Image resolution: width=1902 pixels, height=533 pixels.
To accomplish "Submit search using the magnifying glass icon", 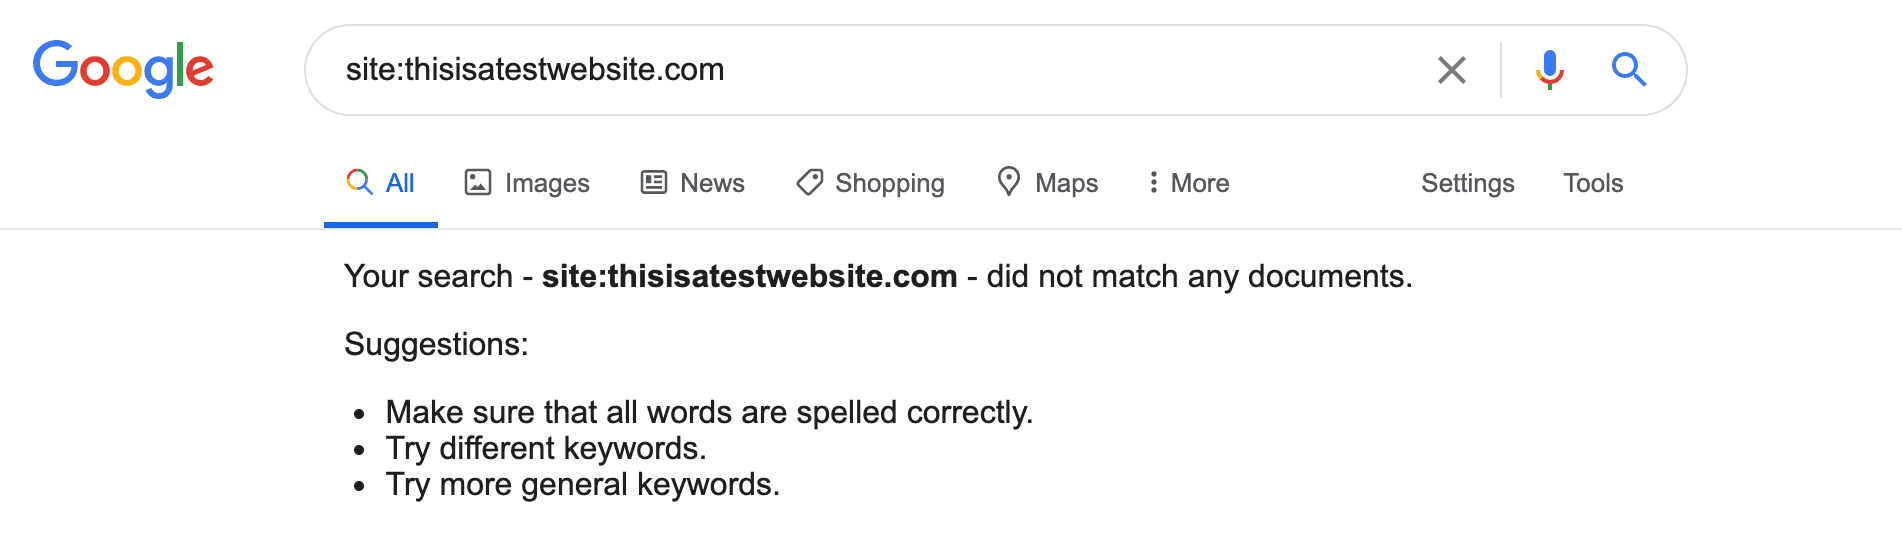I will (x=1628, y=70).
